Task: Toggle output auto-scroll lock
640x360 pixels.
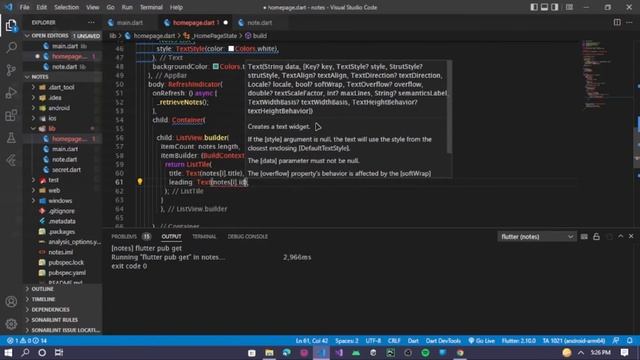Action: coord(596,237)
